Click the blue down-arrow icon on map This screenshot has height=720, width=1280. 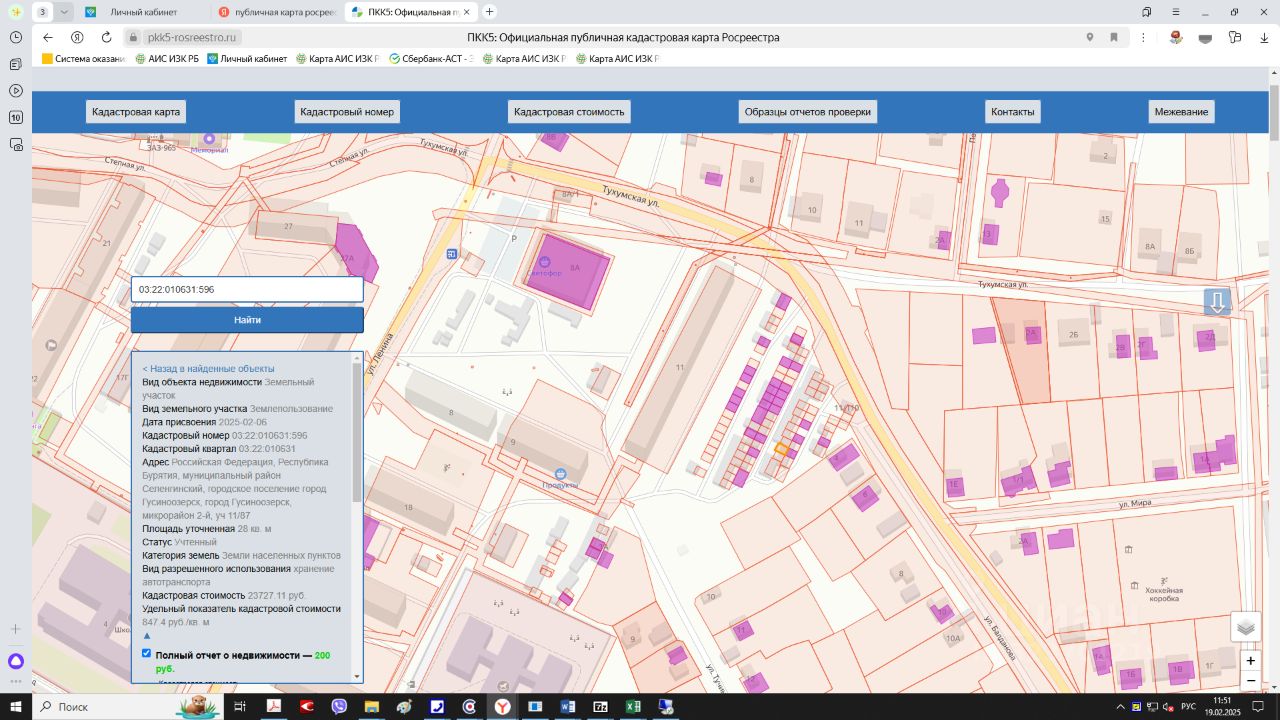click(1217, 302)
